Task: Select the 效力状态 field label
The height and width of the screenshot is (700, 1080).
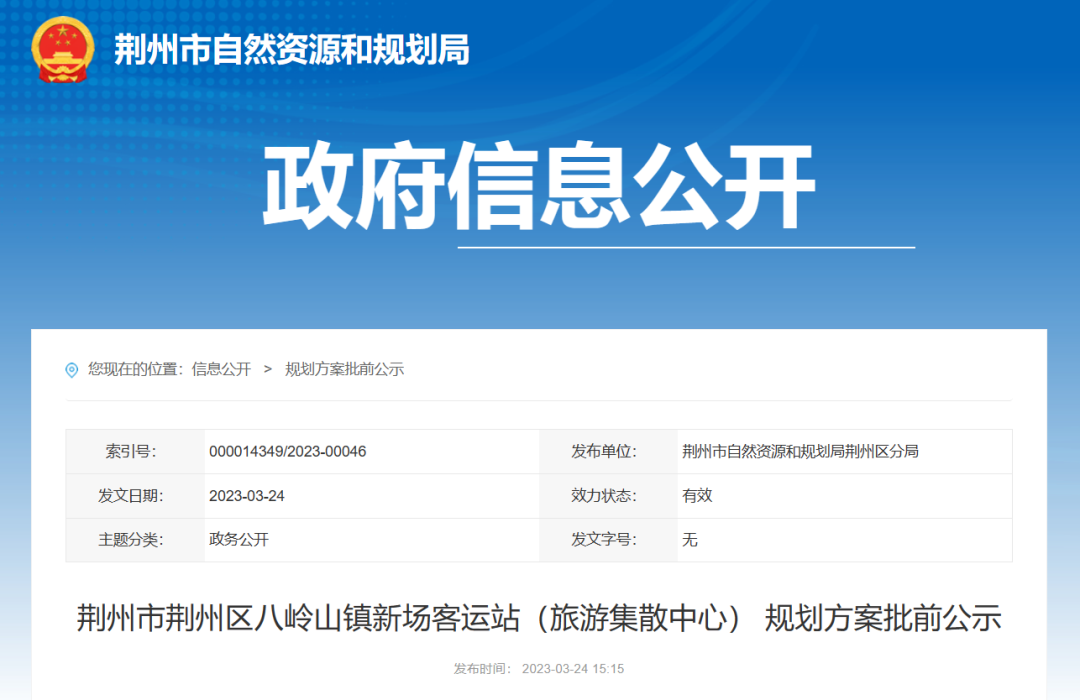Action: click(x=604, y=496)
